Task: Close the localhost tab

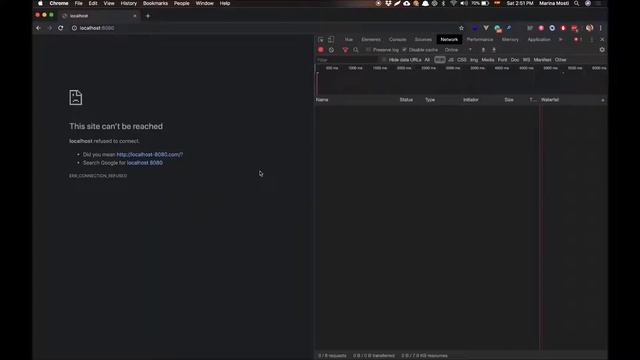Action: [135, 16]
